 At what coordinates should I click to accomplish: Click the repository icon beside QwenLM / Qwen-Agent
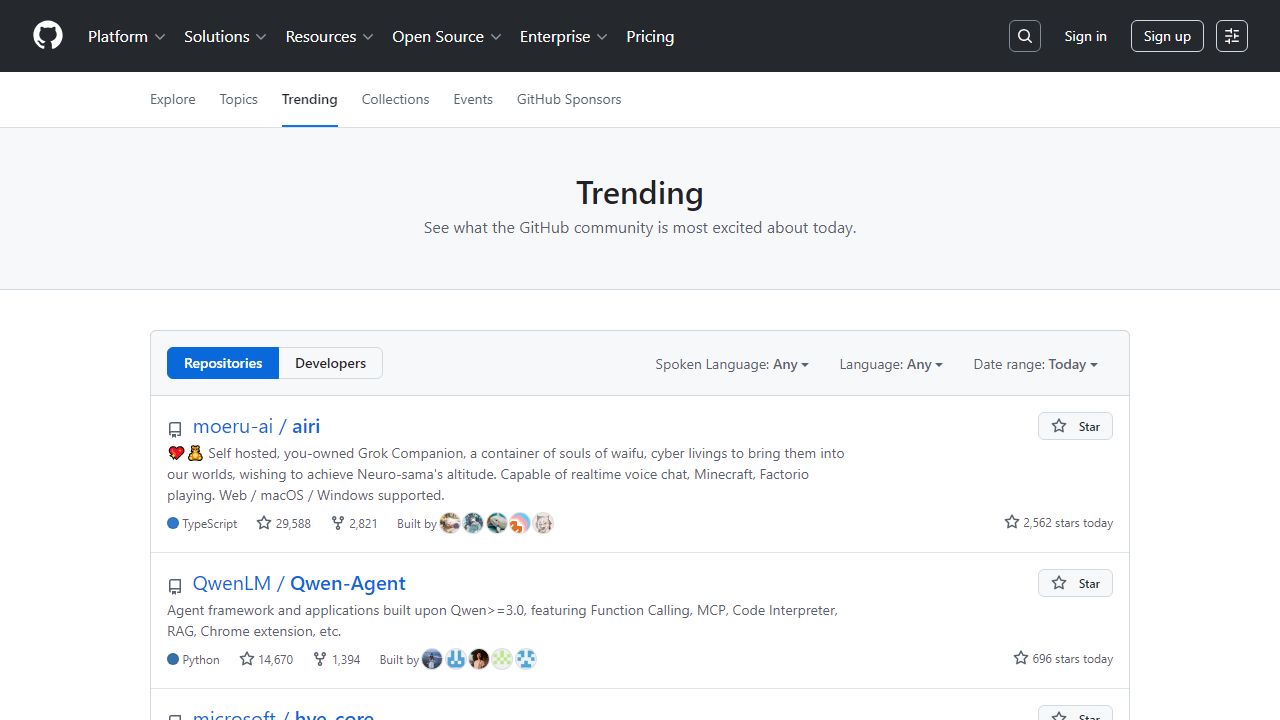coord(175,586)
